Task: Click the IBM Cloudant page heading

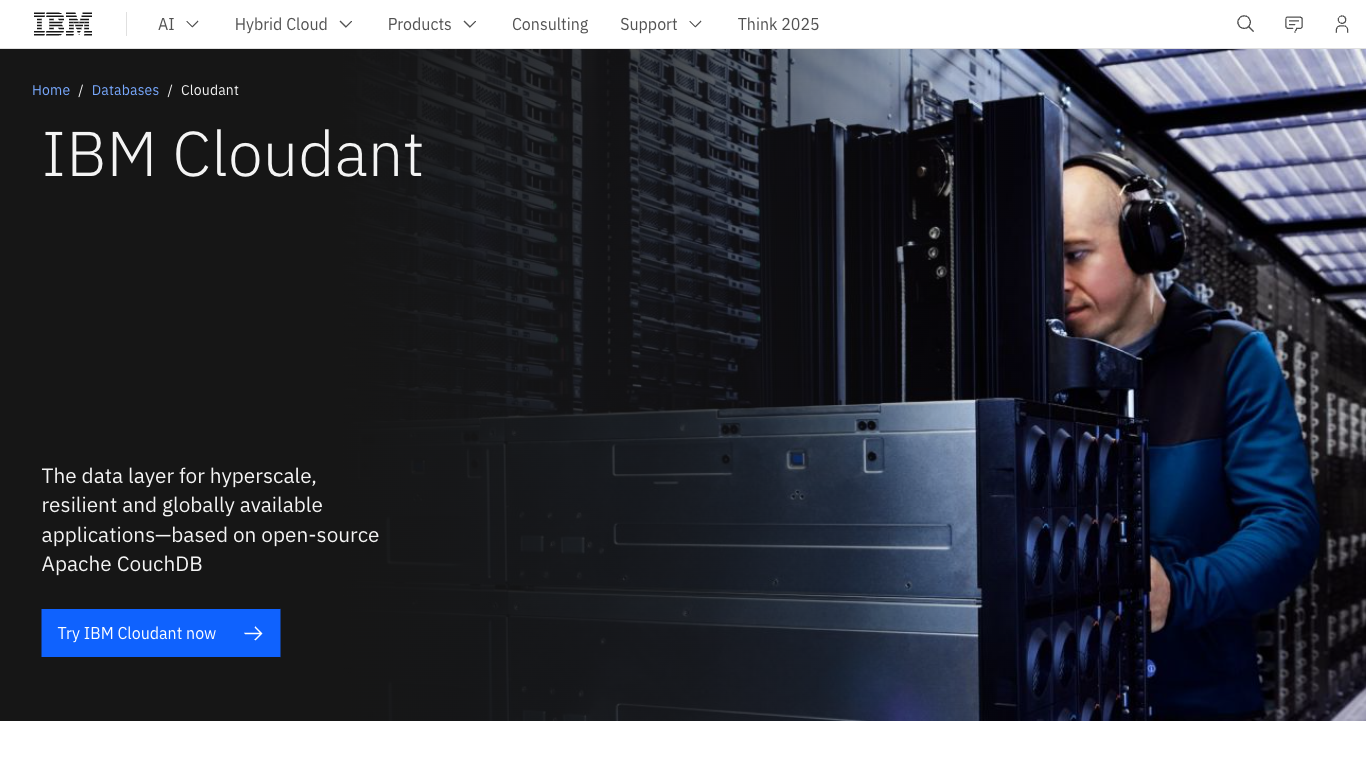Action: (x=233, y=155)
